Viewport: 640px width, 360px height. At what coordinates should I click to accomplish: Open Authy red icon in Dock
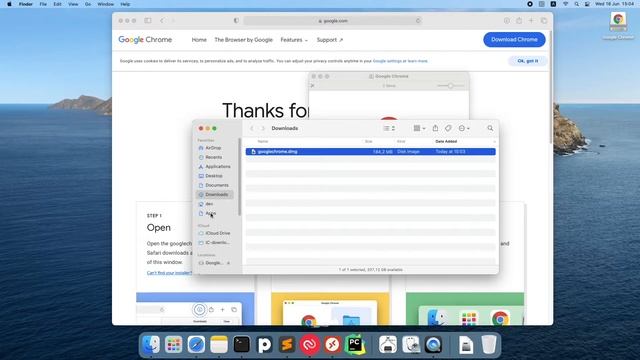tap(309, 345)
